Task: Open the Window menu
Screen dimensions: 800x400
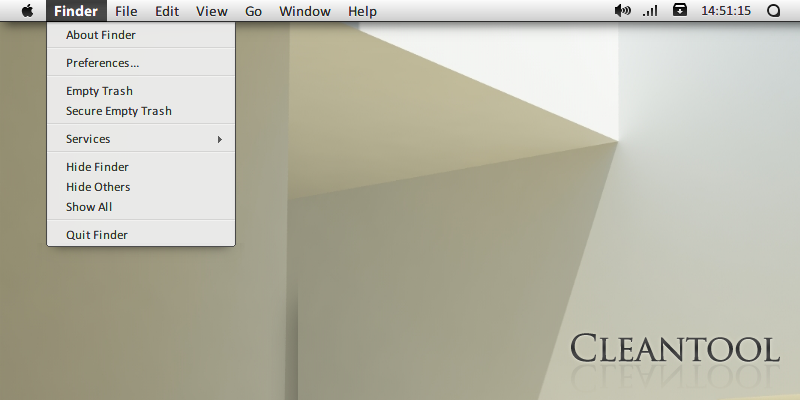Action: click(305, 11)
